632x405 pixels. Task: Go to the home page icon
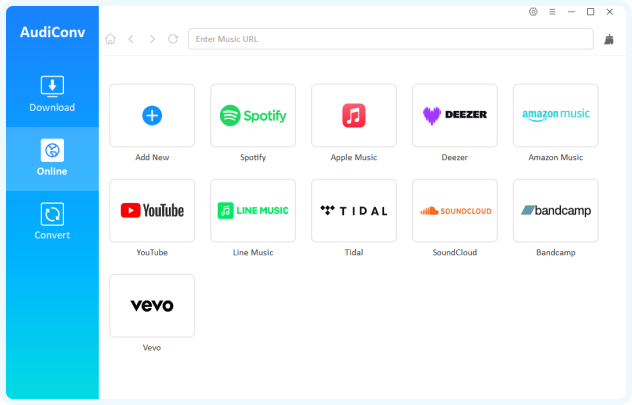coord(110,39)
